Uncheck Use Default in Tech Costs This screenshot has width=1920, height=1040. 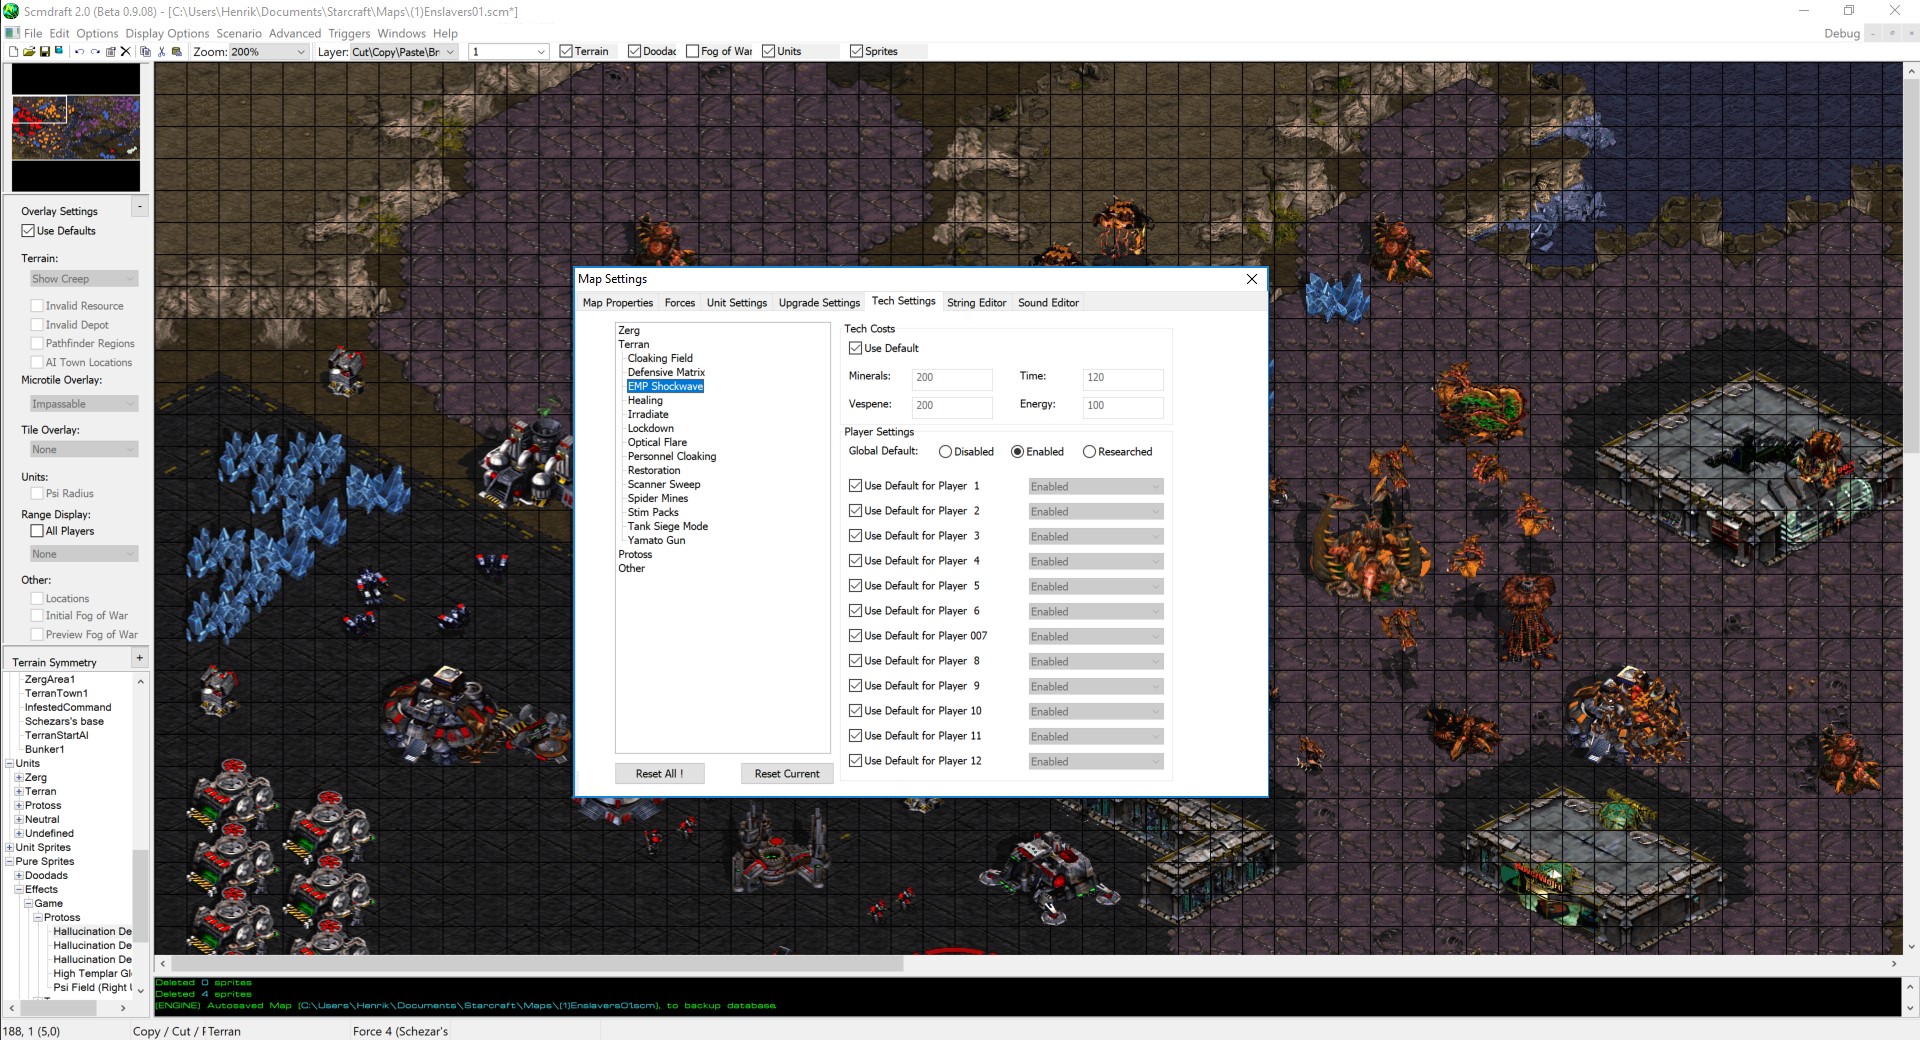tap(855, 348)
